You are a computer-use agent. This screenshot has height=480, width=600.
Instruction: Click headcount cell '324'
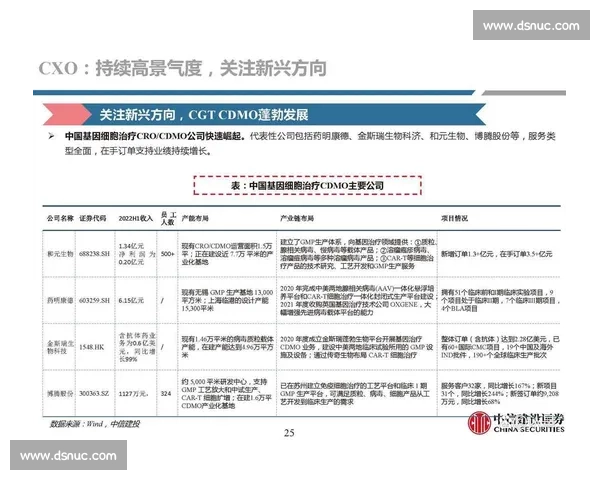click(x=166, y=393)
